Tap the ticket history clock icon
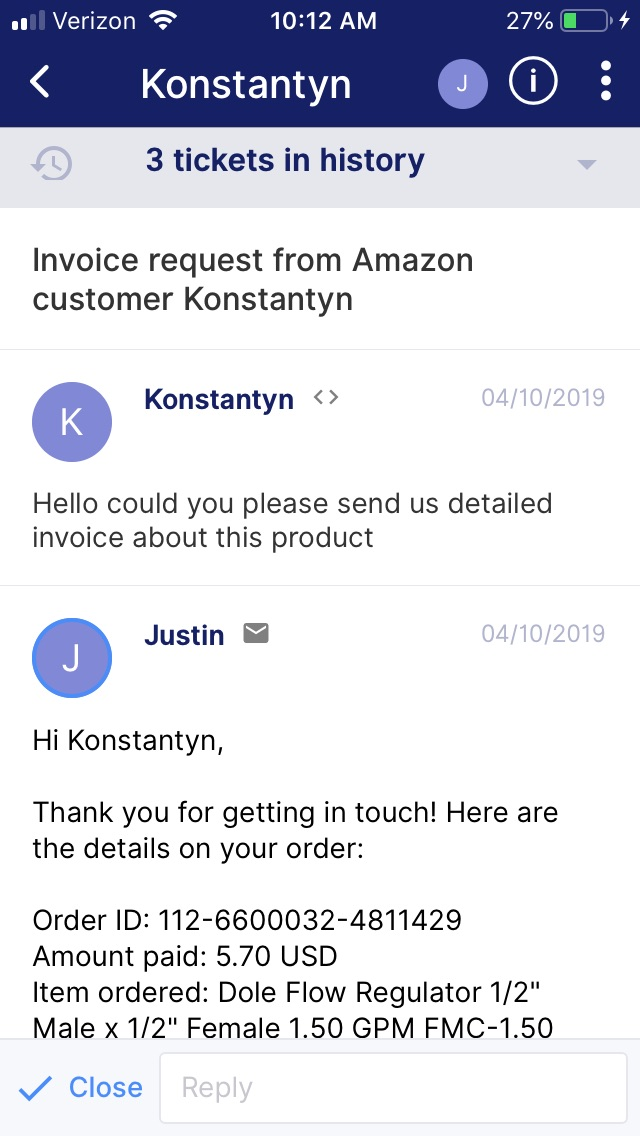 [52, 162]
